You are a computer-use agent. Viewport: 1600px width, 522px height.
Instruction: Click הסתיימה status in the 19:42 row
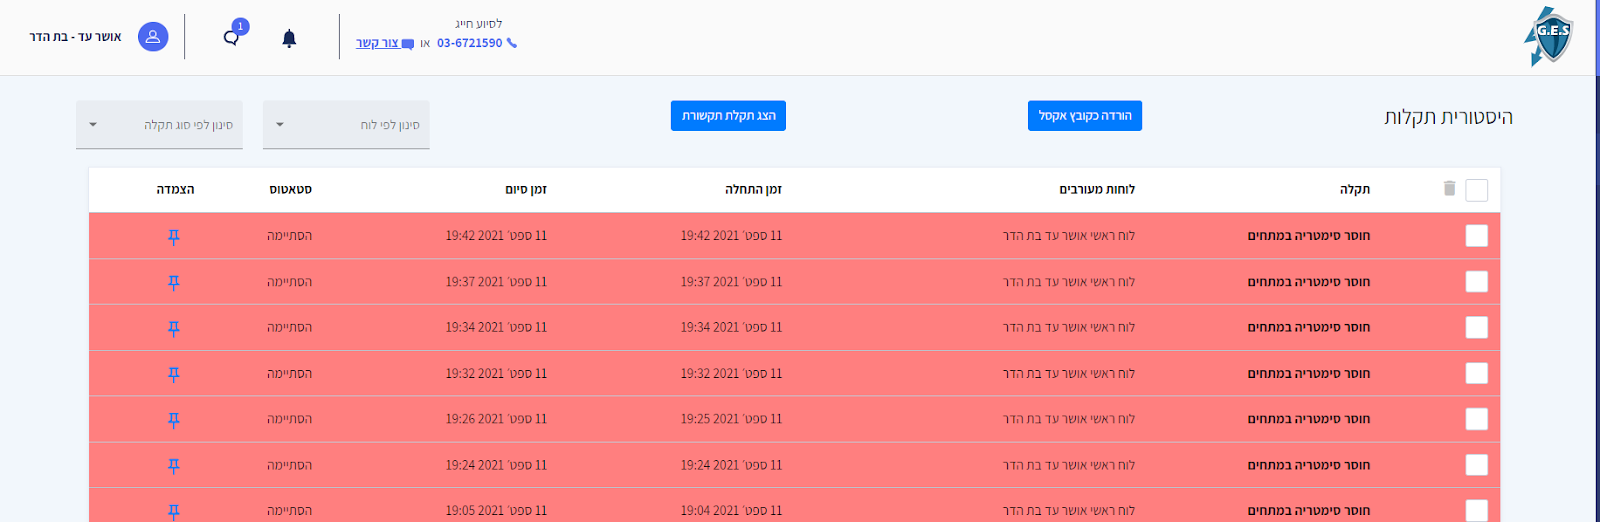point(289,236)
